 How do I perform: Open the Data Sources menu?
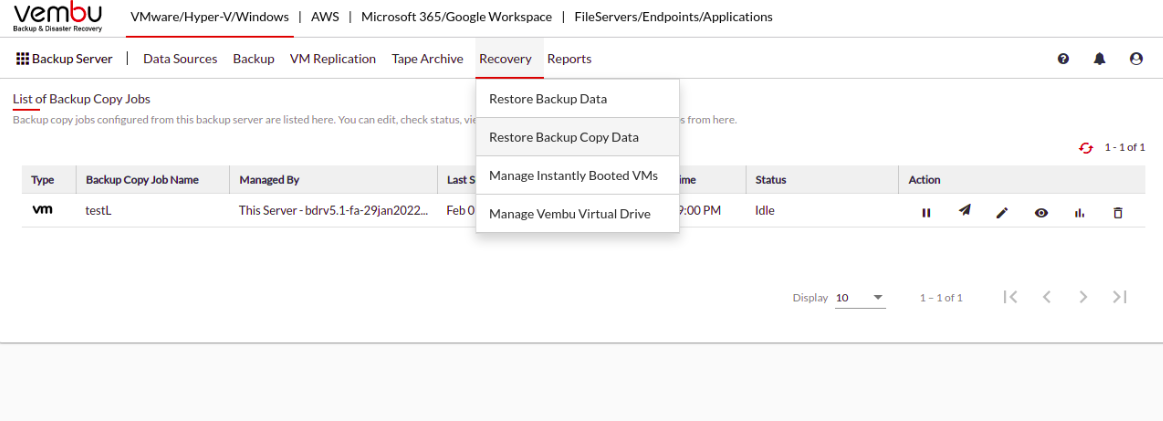(180, 59)
